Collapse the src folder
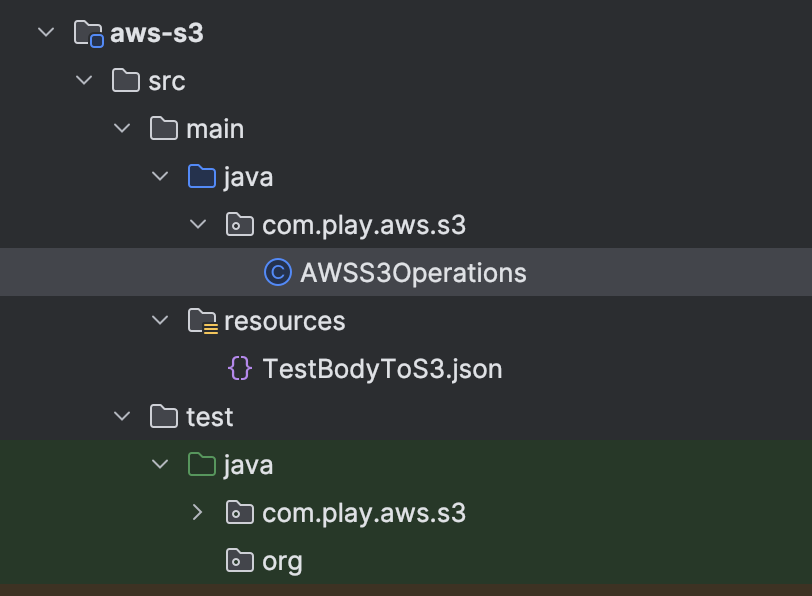 pyautogui.click(x=84, y=80)
